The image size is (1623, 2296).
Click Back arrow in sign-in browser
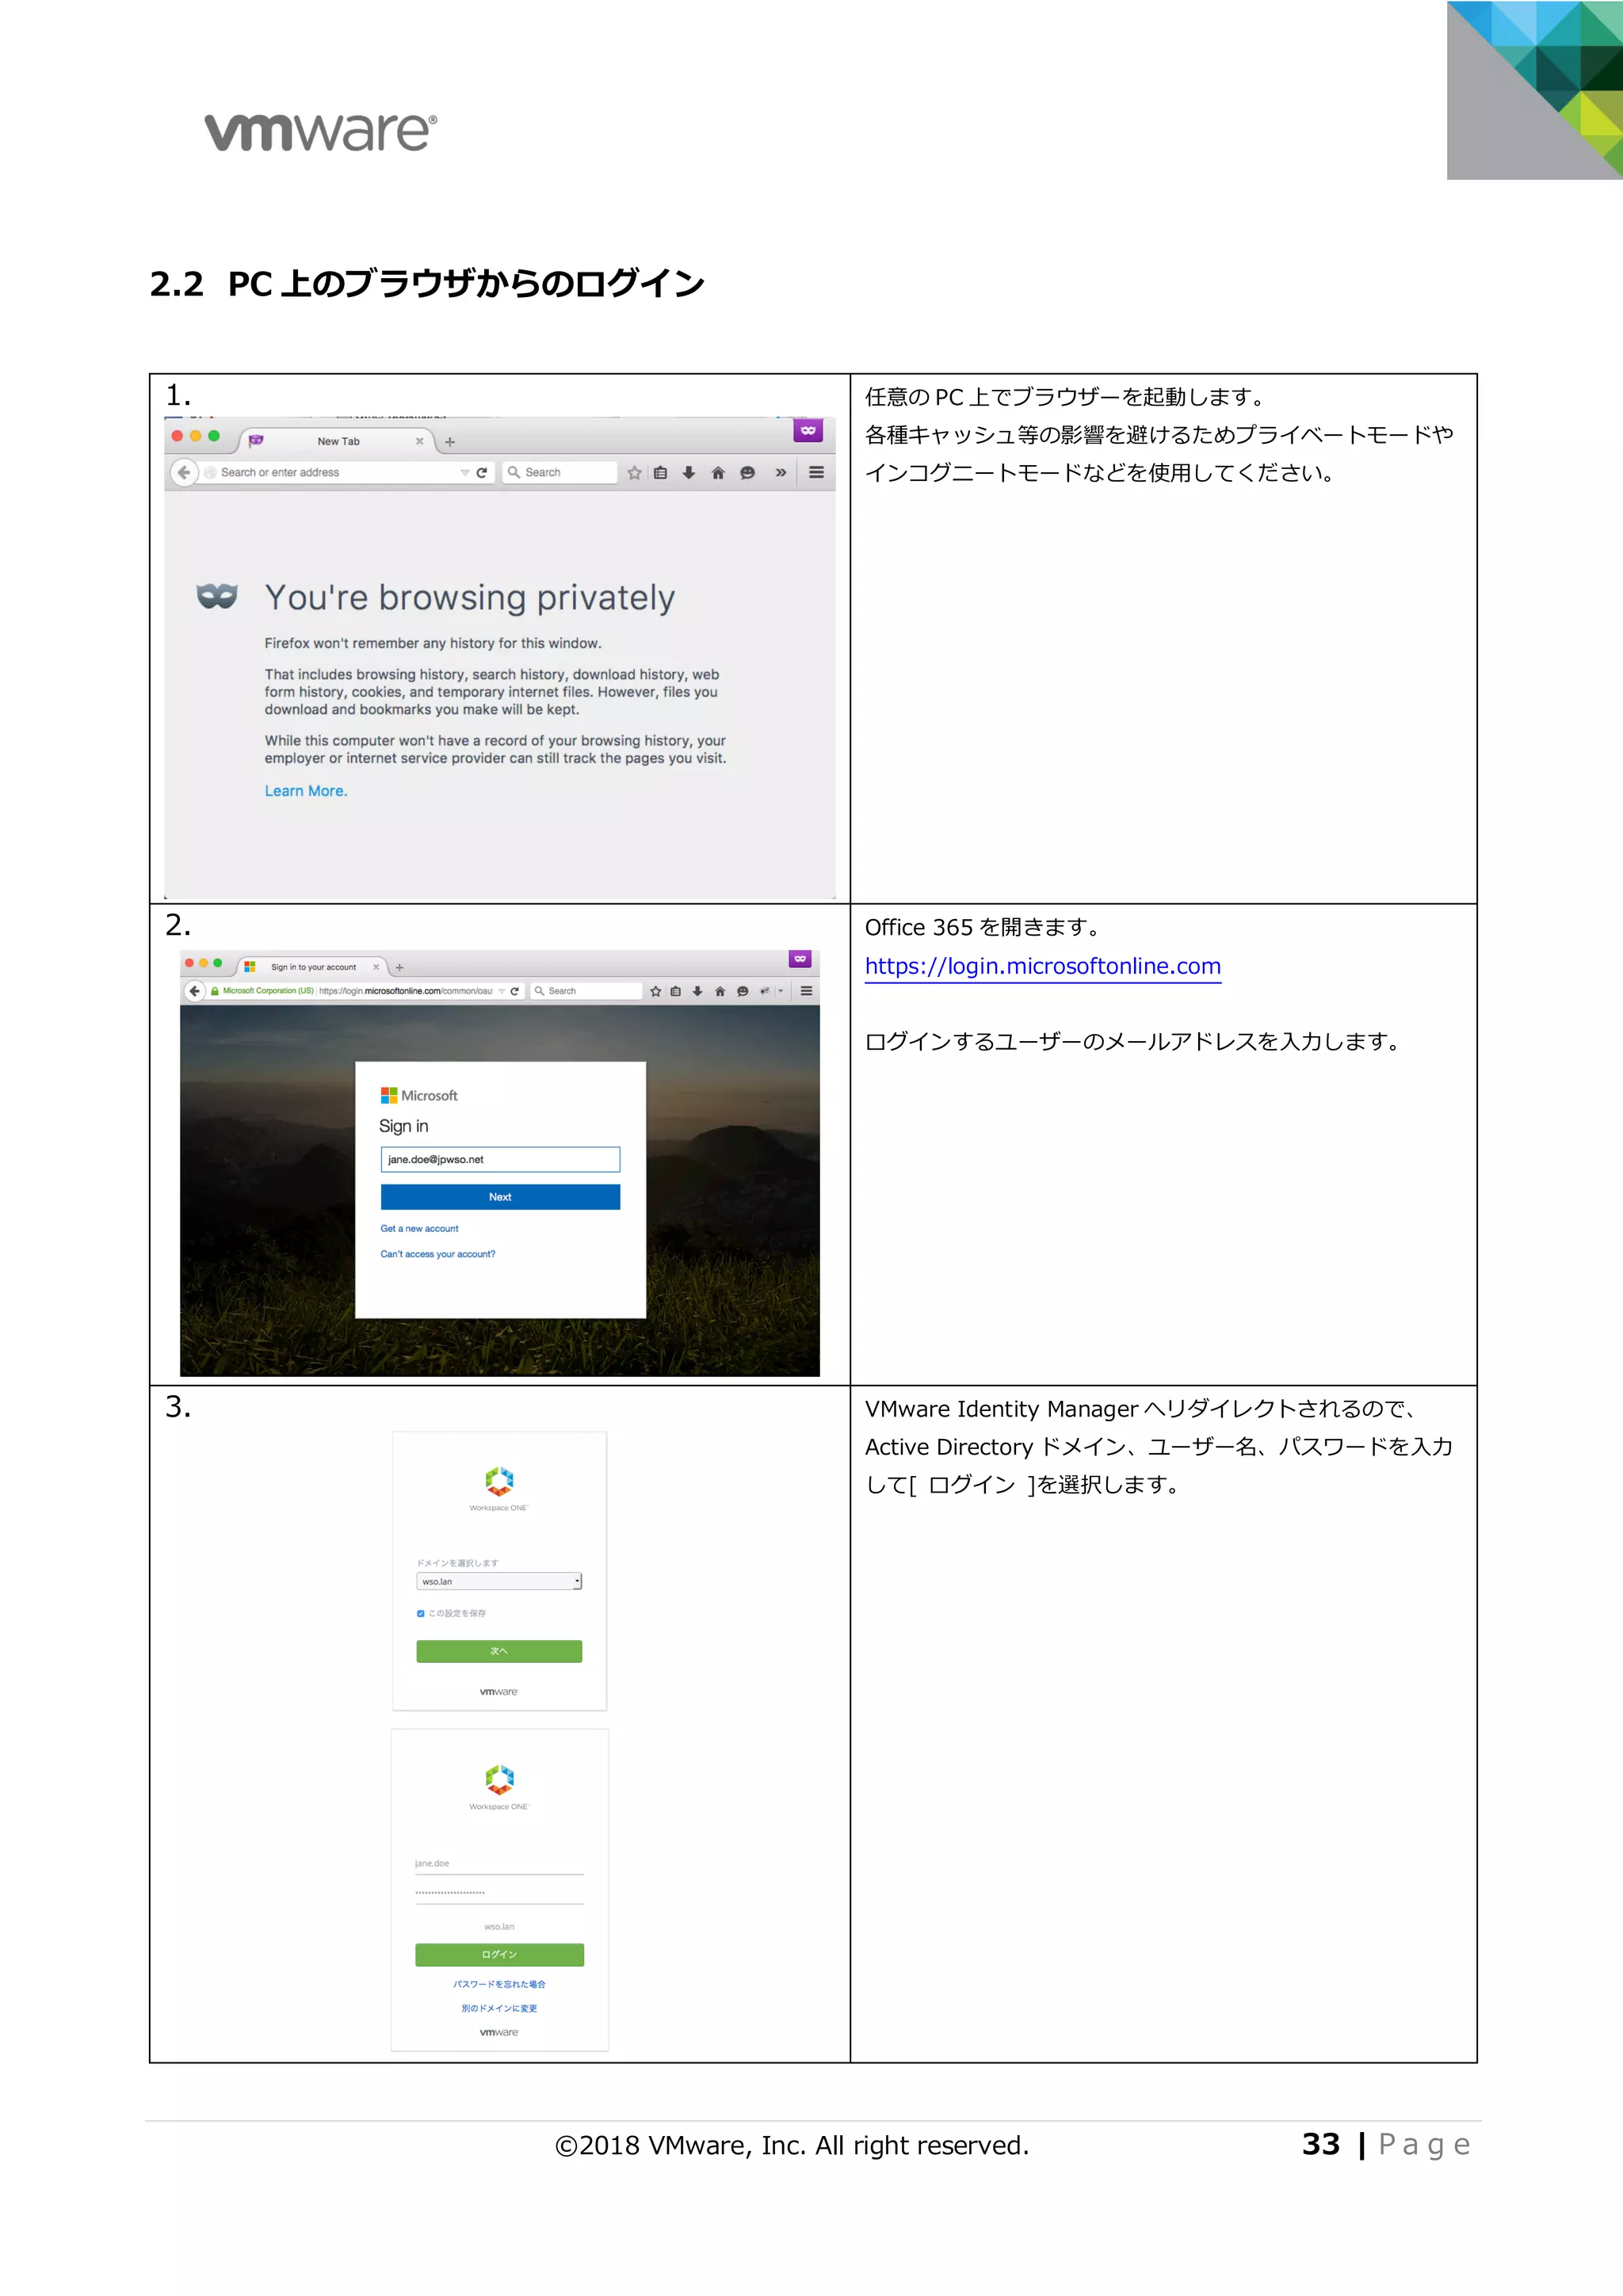click(x=195, y=991)
